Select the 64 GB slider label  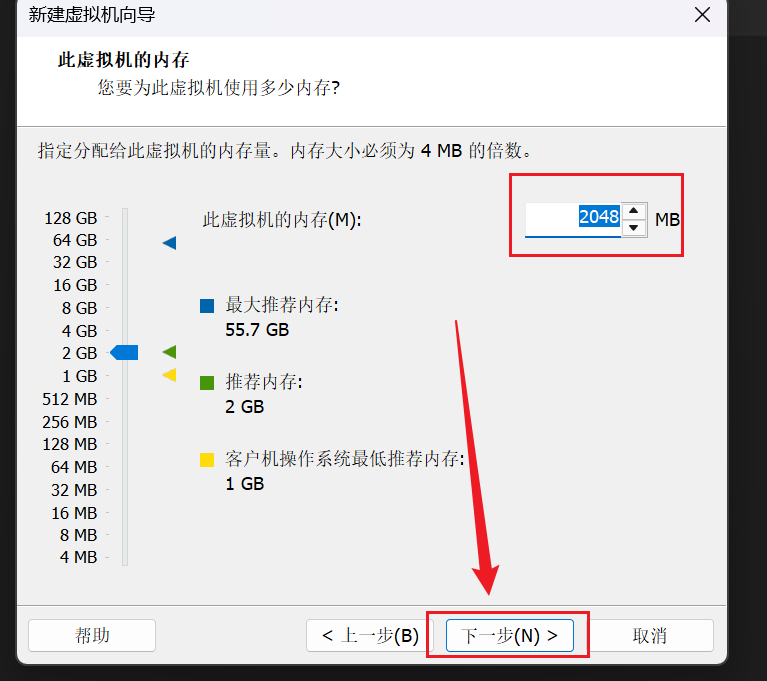(75, 240)
